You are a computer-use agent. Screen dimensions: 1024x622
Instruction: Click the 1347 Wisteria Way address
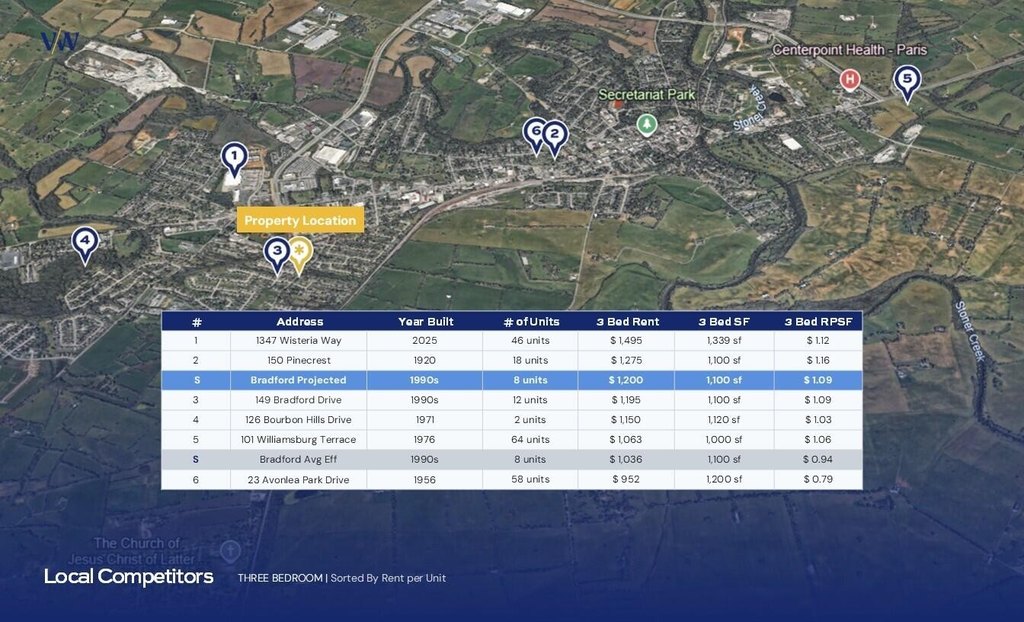(300, 341)
